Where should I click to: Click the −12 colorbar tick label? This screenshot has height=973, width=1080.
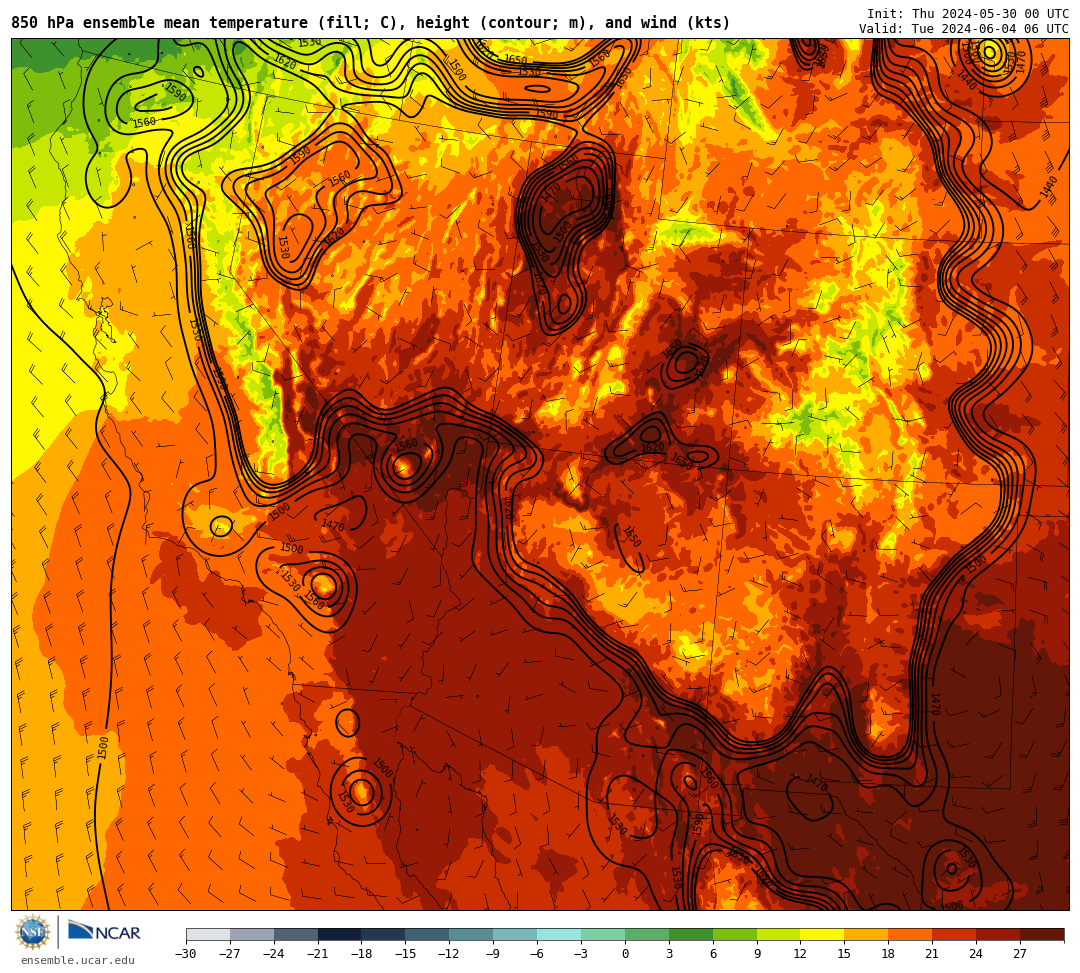tap(449, 954)
